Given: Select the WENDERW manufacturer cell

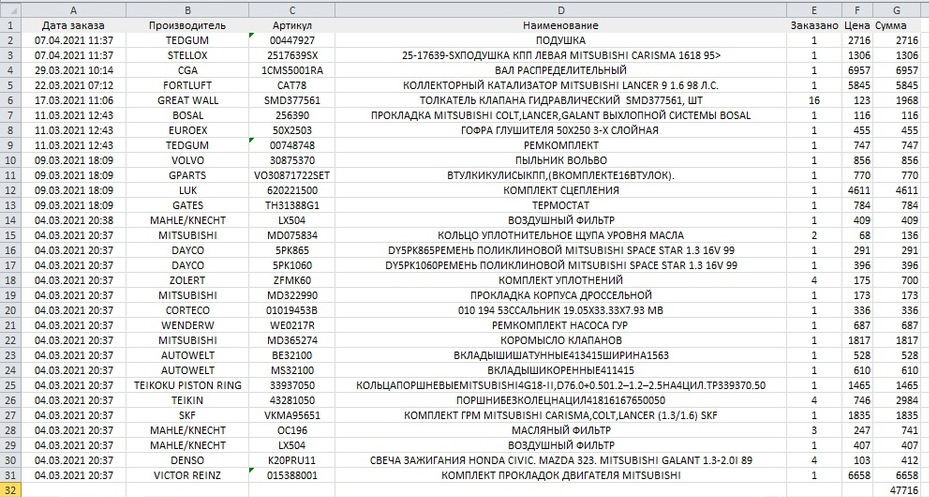Looking at the screenshot, I should point(187,326).
